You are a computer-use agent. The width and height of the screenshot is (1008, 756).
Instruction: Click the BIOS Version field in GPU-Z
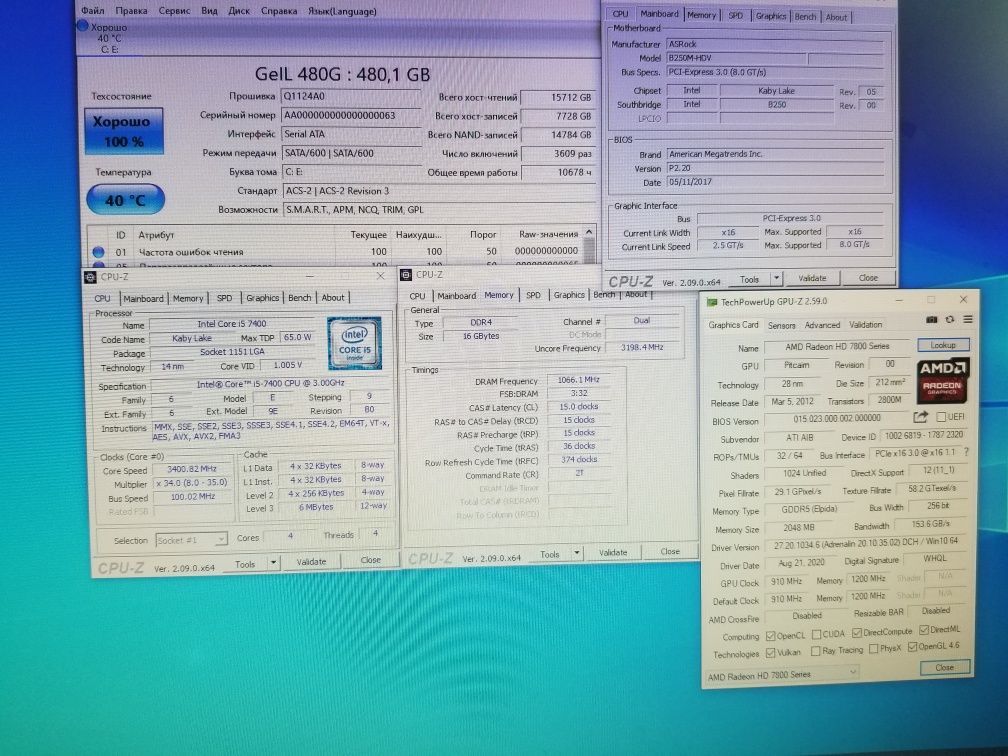[836, 418]
